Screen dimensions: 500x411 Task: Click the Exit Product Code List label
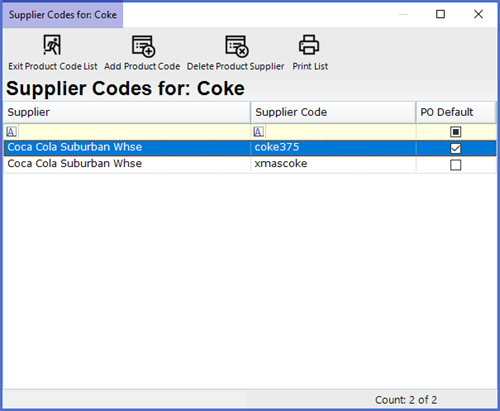pyautogui.click(x=53, y=66)
